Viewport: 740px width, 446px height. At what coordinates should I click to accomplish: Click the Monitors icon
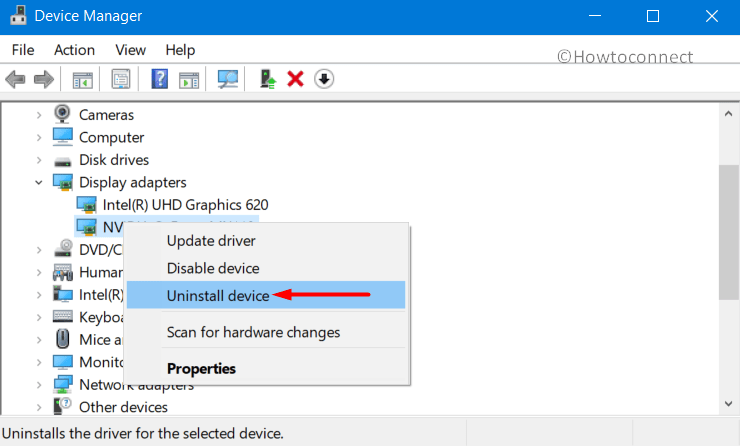pos(63,362)
